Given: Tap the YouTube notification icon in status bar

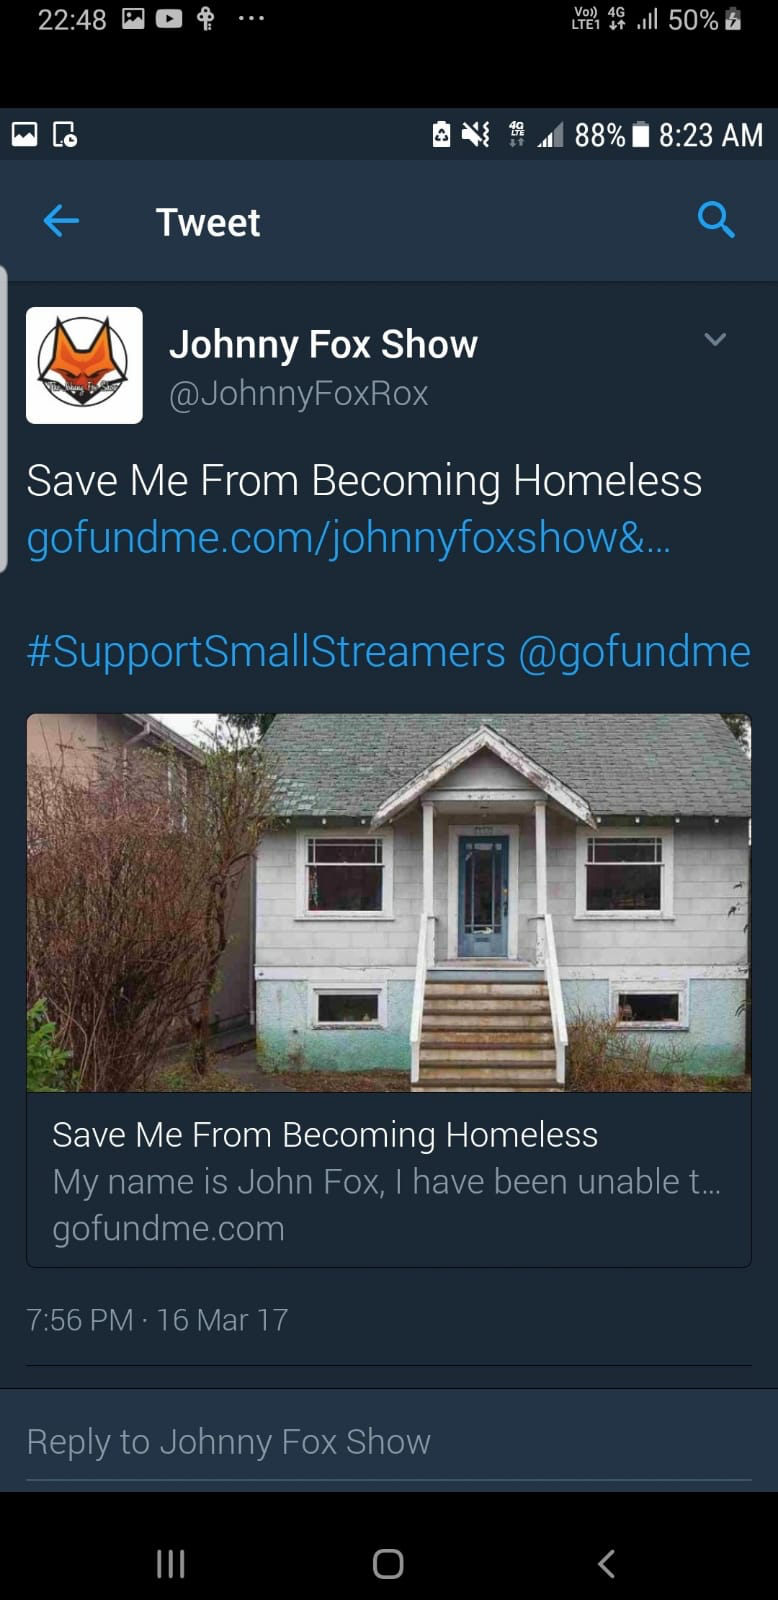Looking at the screenshot, I should (169, 19).
